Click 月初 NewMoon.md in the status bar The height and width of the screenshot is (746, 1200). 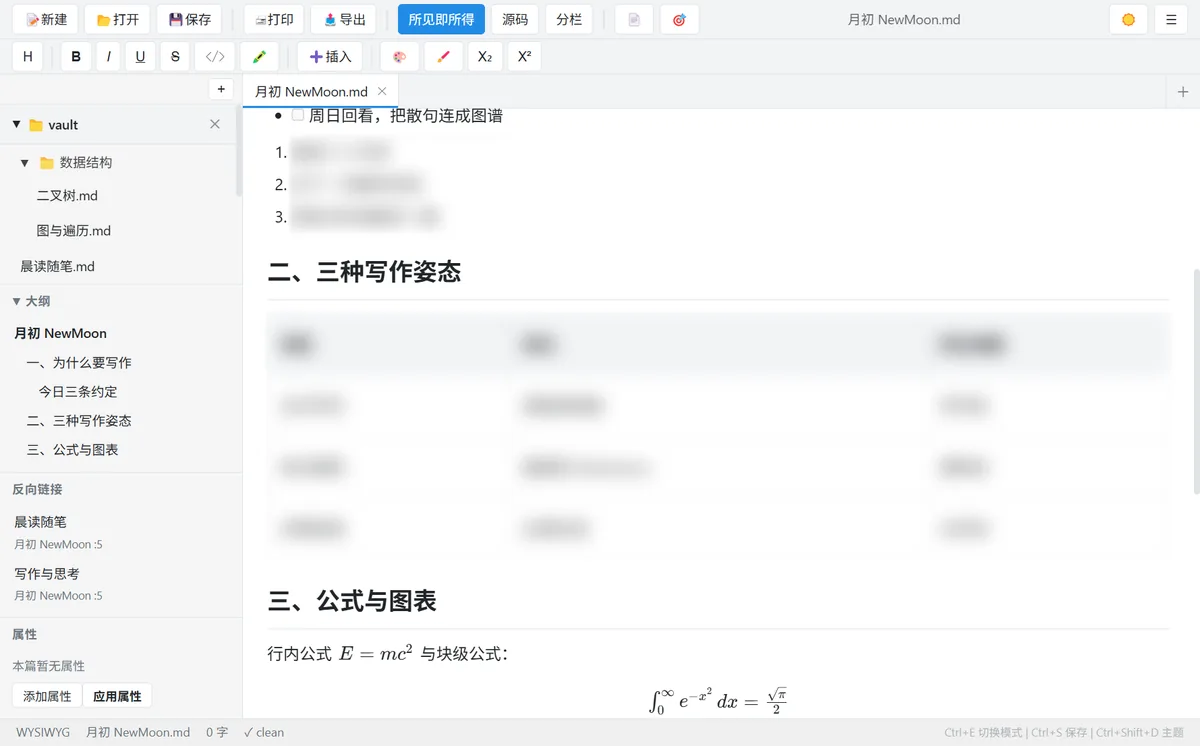coord(138,732)
